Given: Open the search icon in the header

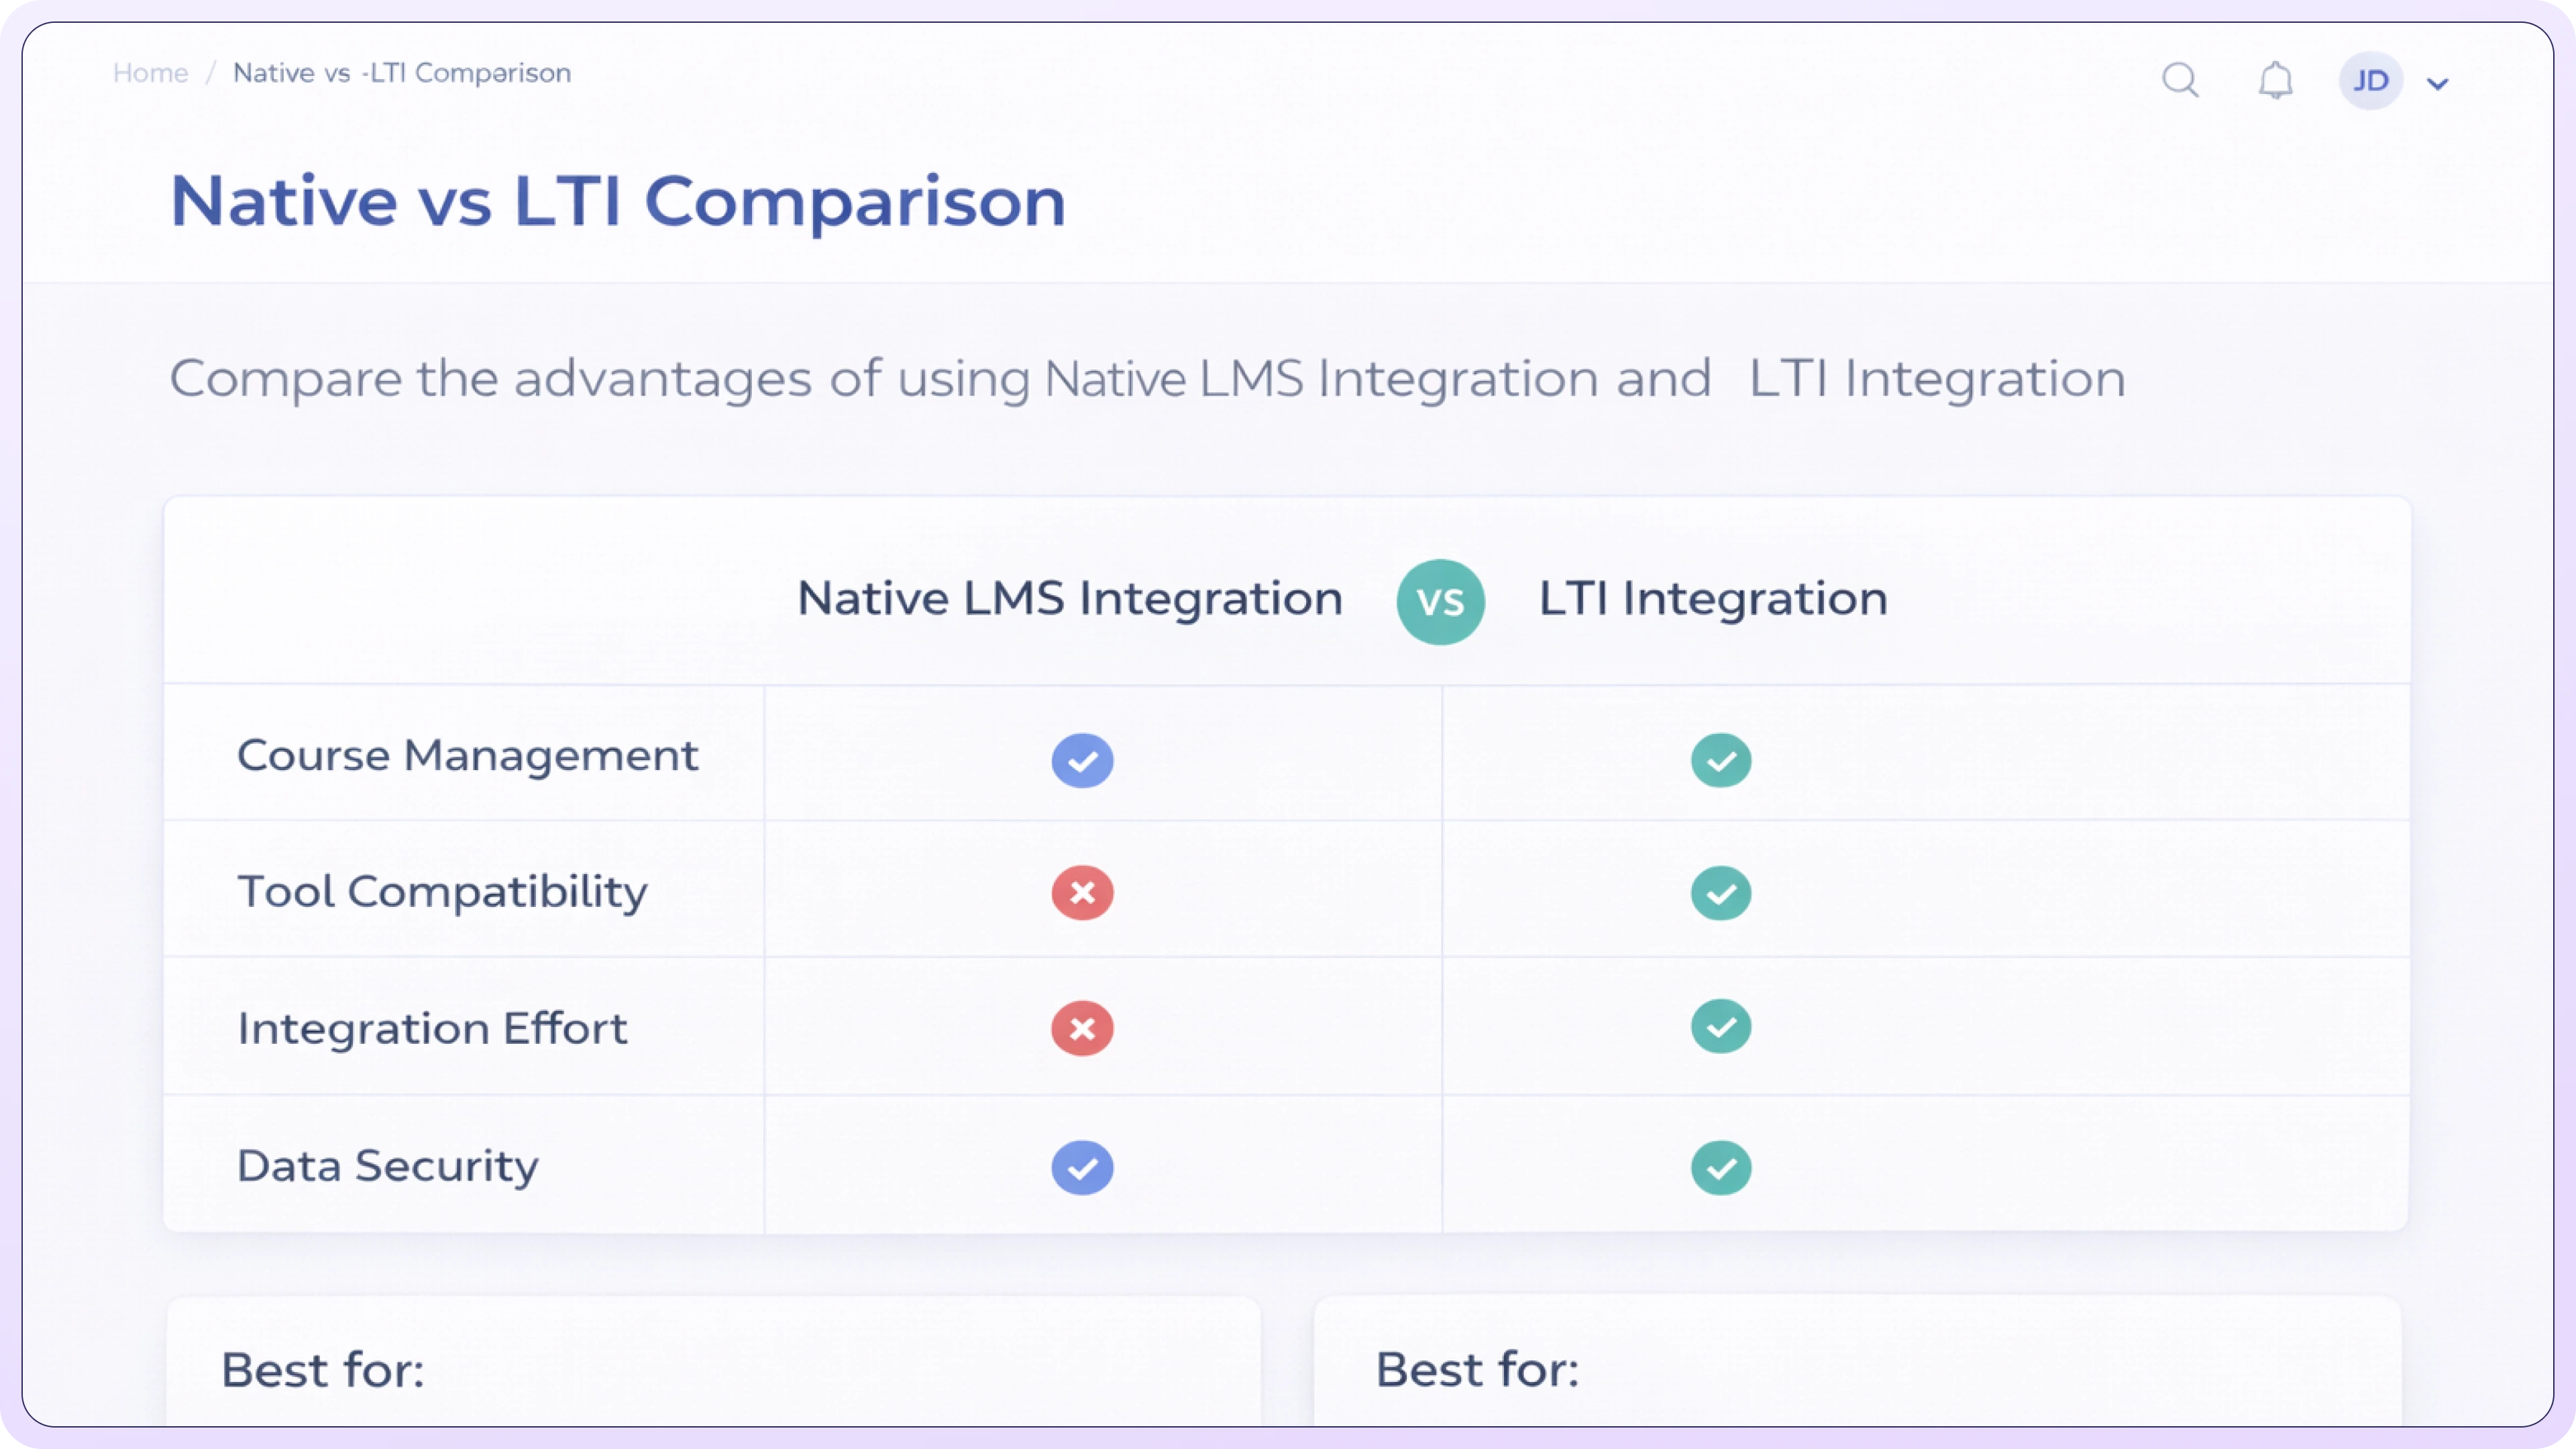Looking at the screenshot, I should (2181, 80).
